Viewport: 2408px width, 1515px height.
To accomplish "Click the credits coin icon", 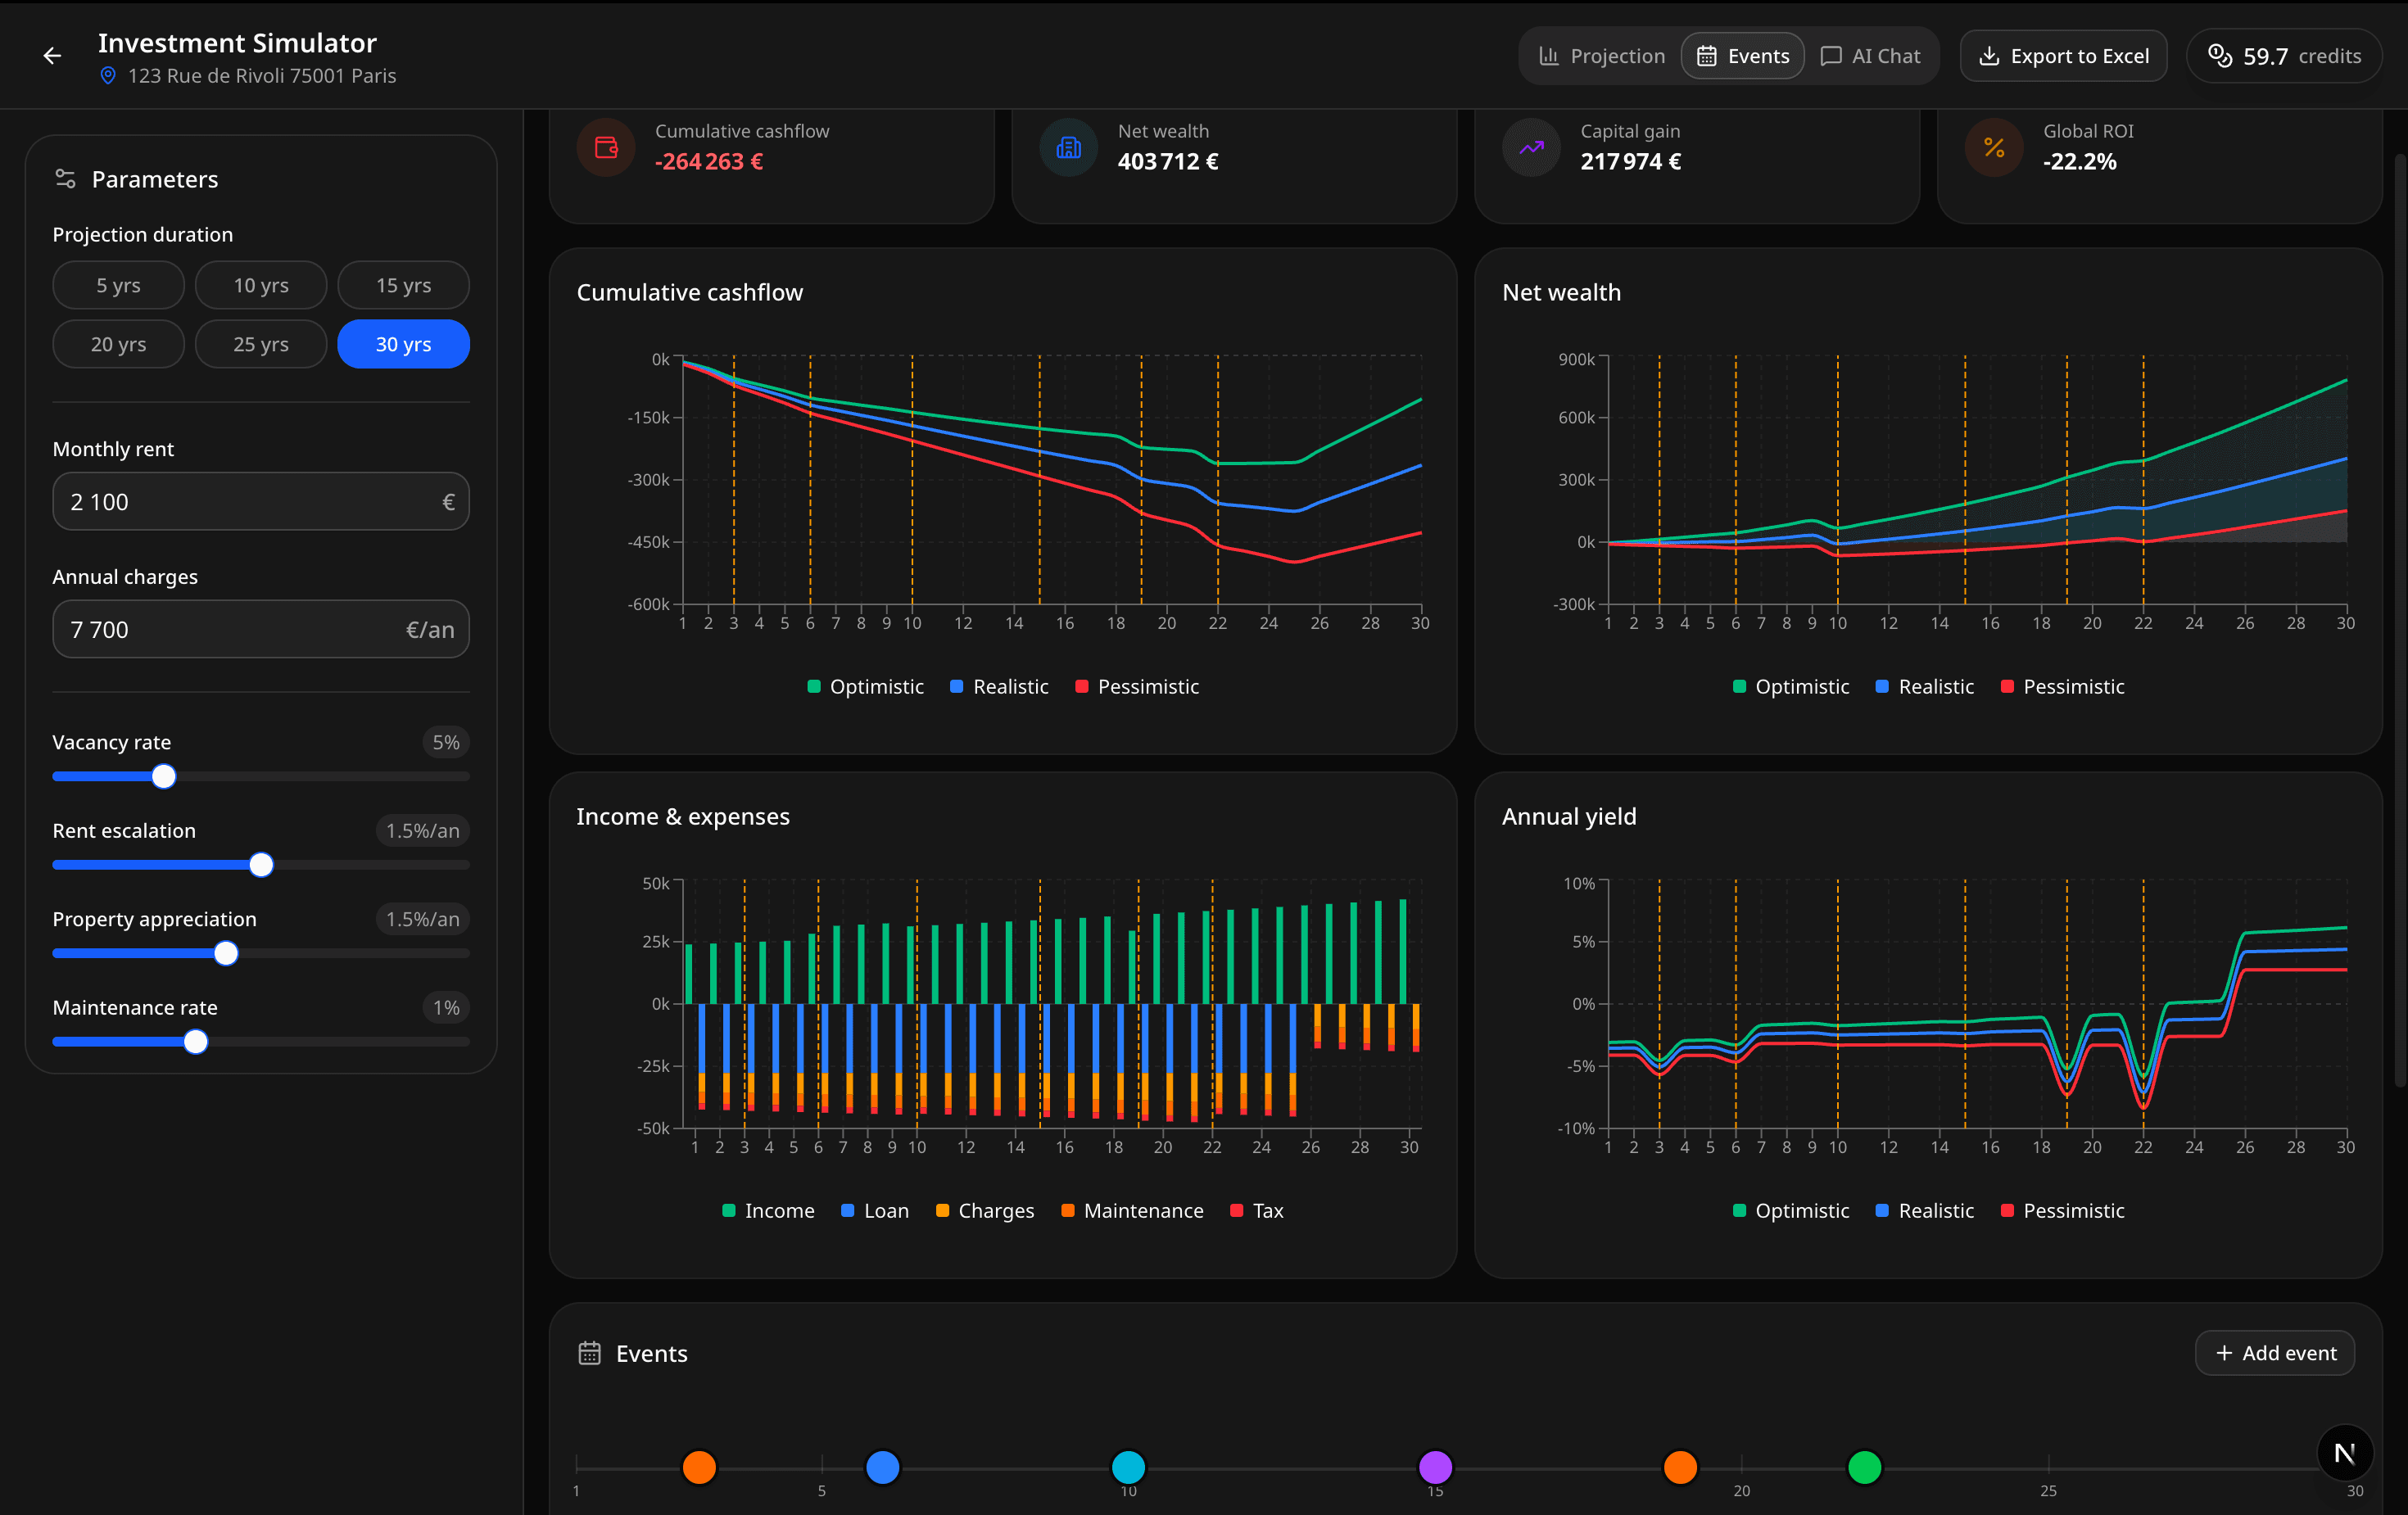I will click(2220, 55).
